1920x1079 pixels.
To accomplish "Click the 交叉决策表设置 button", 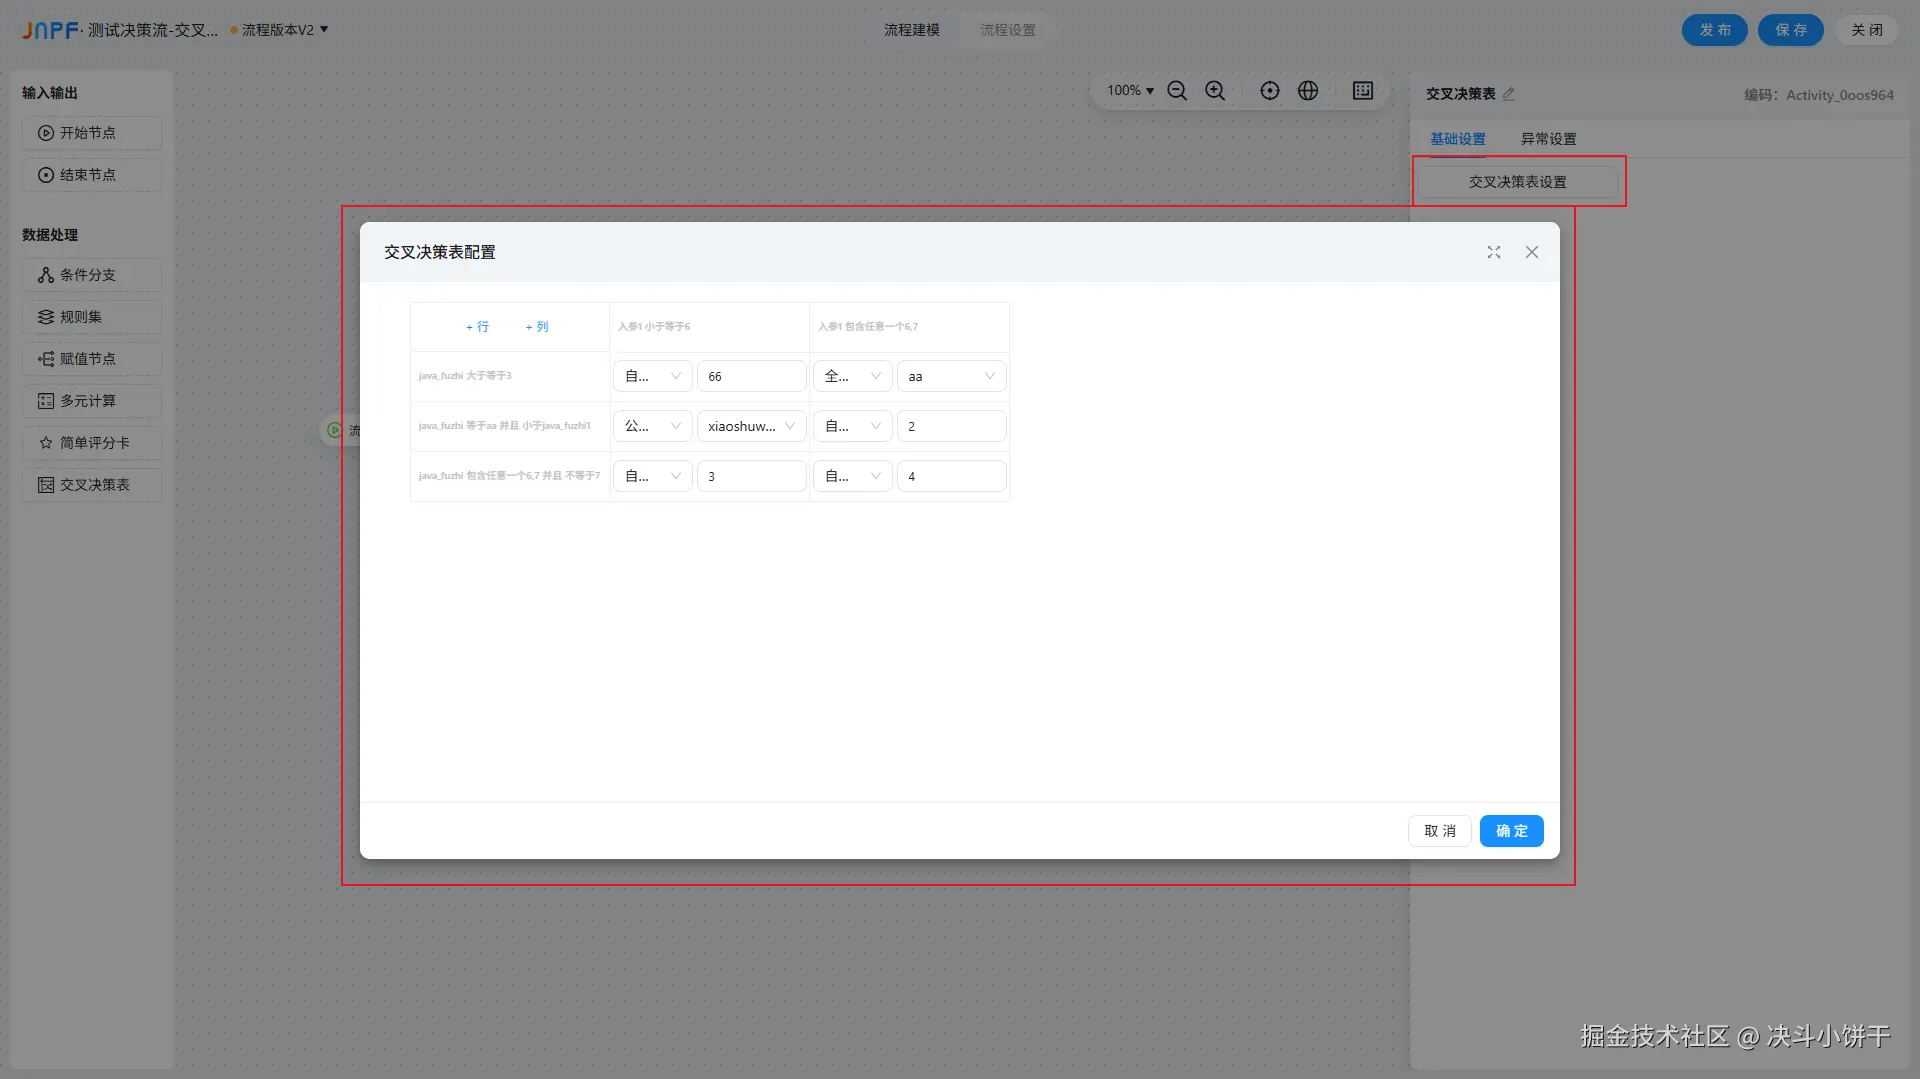I will (1518, 182).
